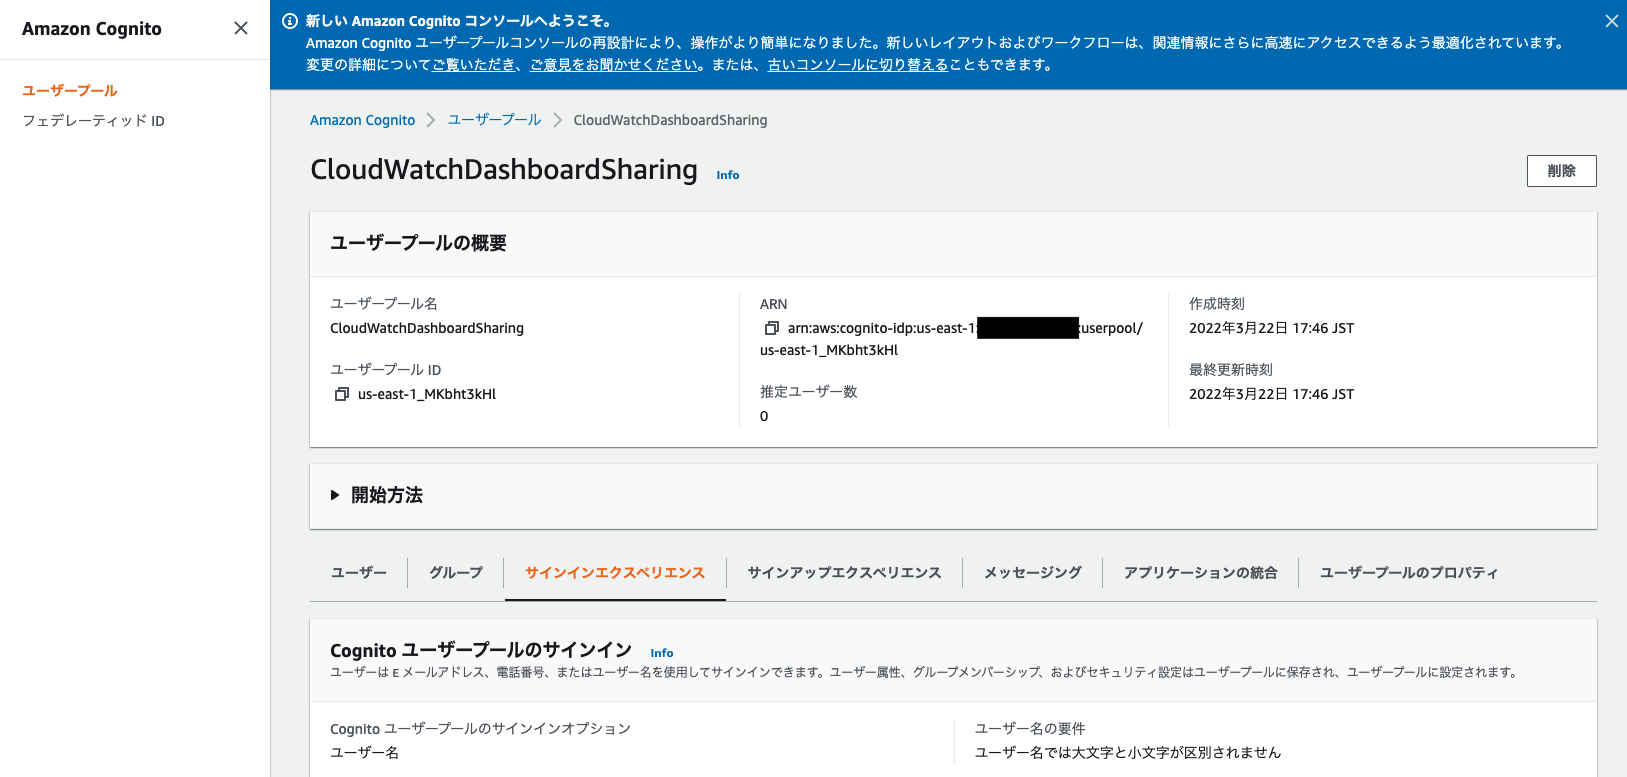
Task: Click the ユーザー名の要件 label
Action: tap(1030, 729)
